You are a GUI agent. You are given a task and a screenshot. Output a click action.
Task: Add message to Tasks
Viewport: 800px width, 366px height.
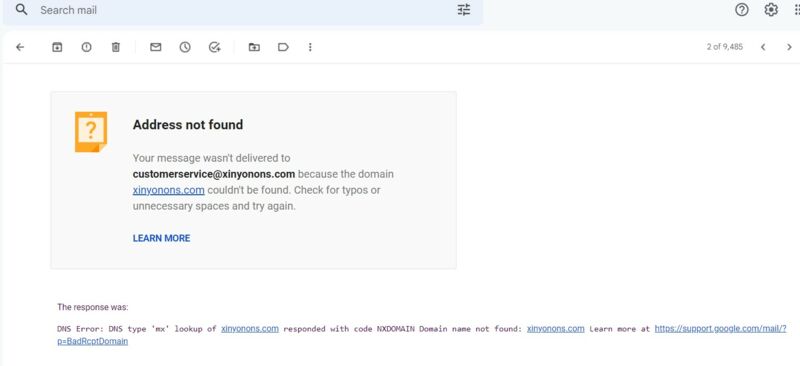(214, 47)
